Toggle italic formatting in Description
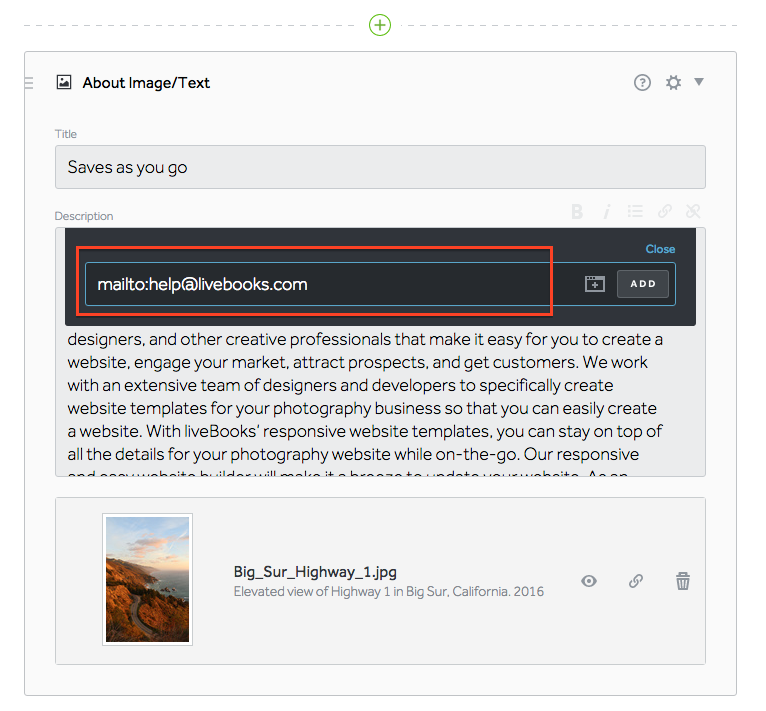Image resolution: width=766 pixels, height=711 pixels. pyautogui.click(x=606, y=211)
